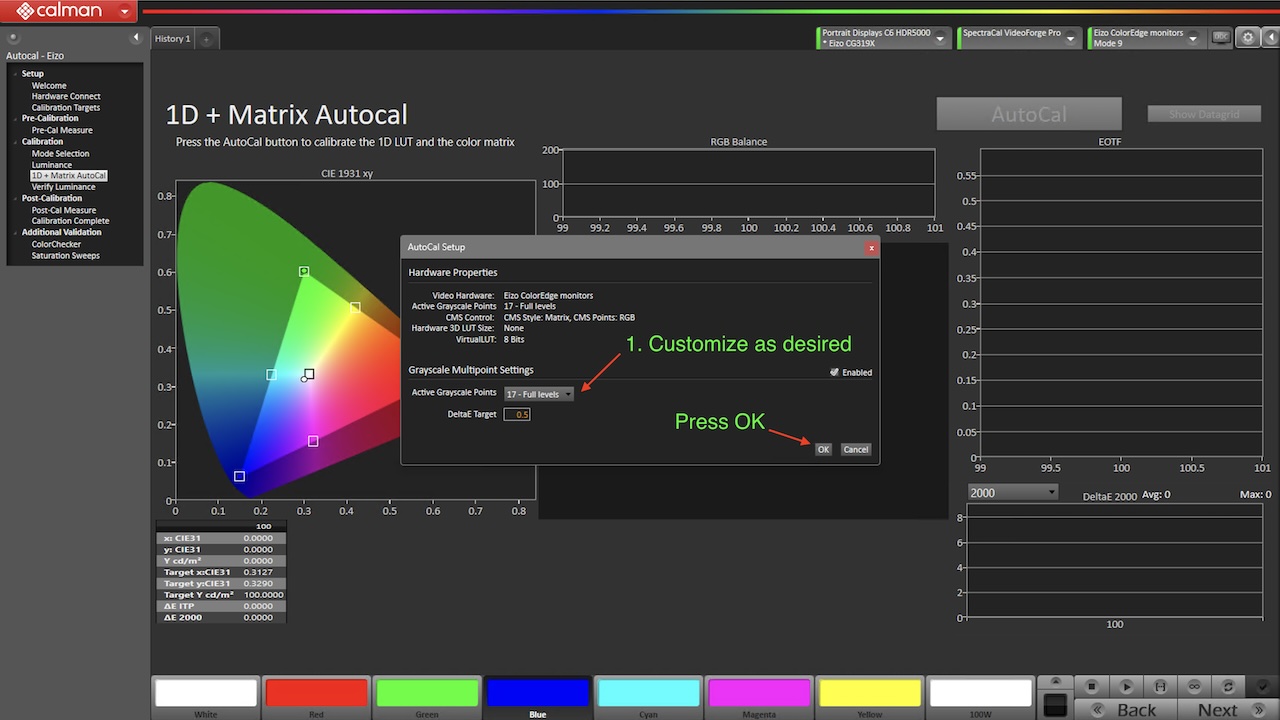
Task: Select the 1D + Matrix AutoCal page
Action: point(68,176)
